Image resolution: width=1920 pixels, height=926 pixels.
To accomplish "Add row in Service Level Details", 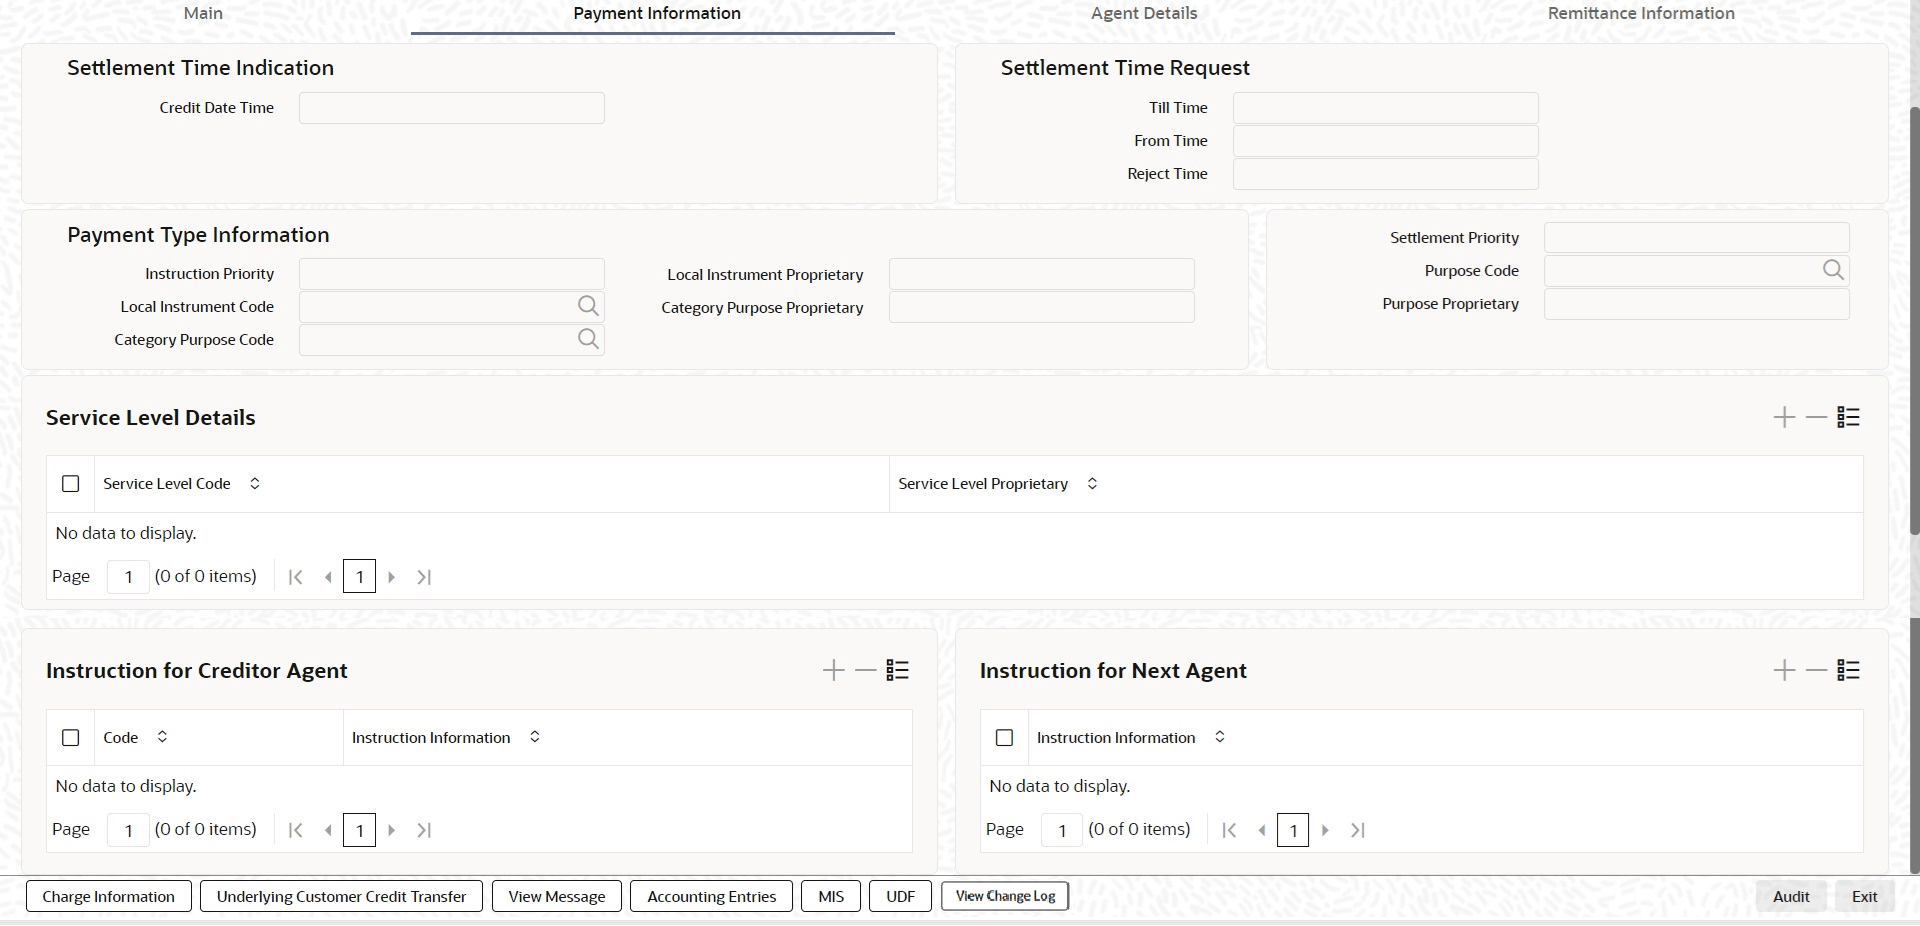I will [1784, 417].
